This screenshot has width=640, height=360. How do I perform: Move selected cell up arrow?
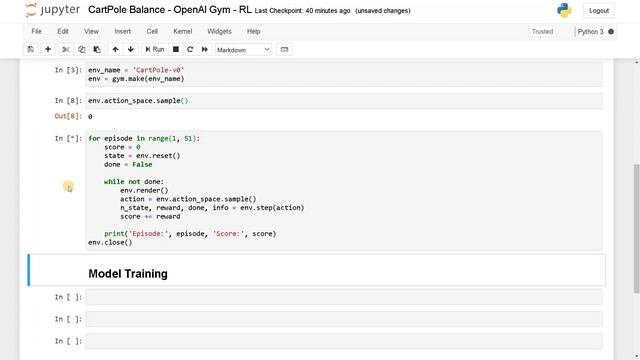pos(116,49)
